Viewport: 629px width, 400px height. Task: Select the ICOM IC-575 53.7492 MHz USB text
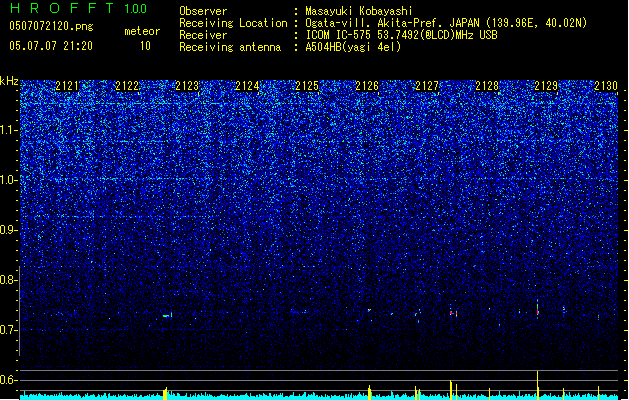click(x=402, y=35)
